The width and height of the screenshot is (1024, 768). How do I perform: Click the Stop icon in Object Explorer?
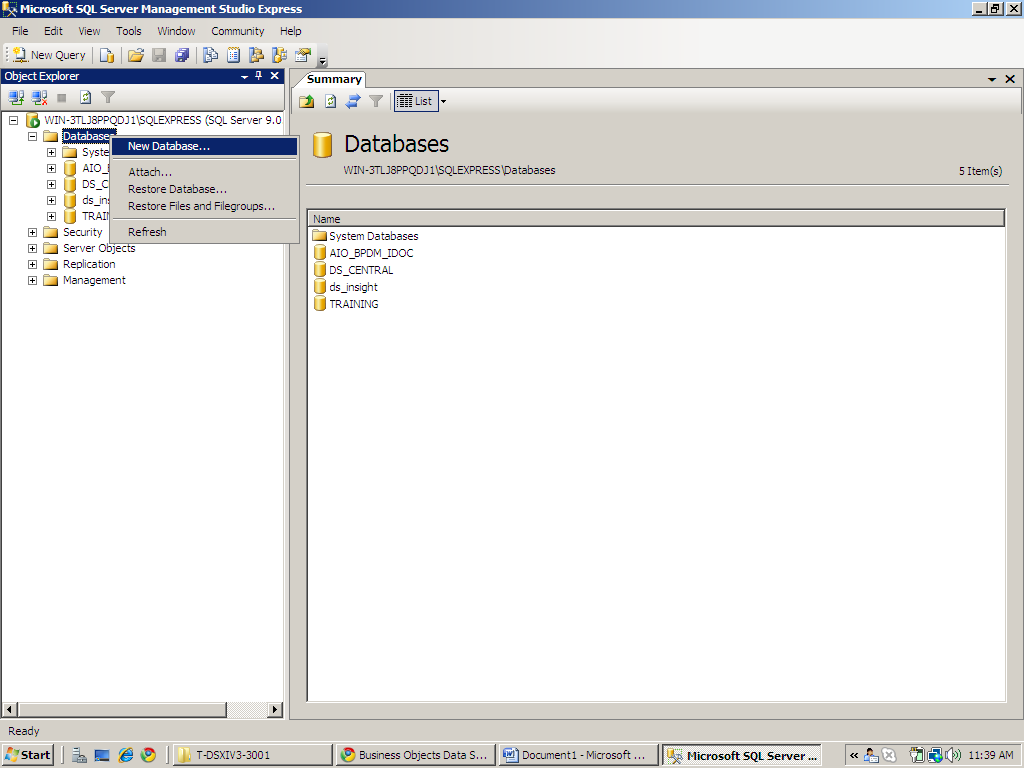[x=62, y=98]
